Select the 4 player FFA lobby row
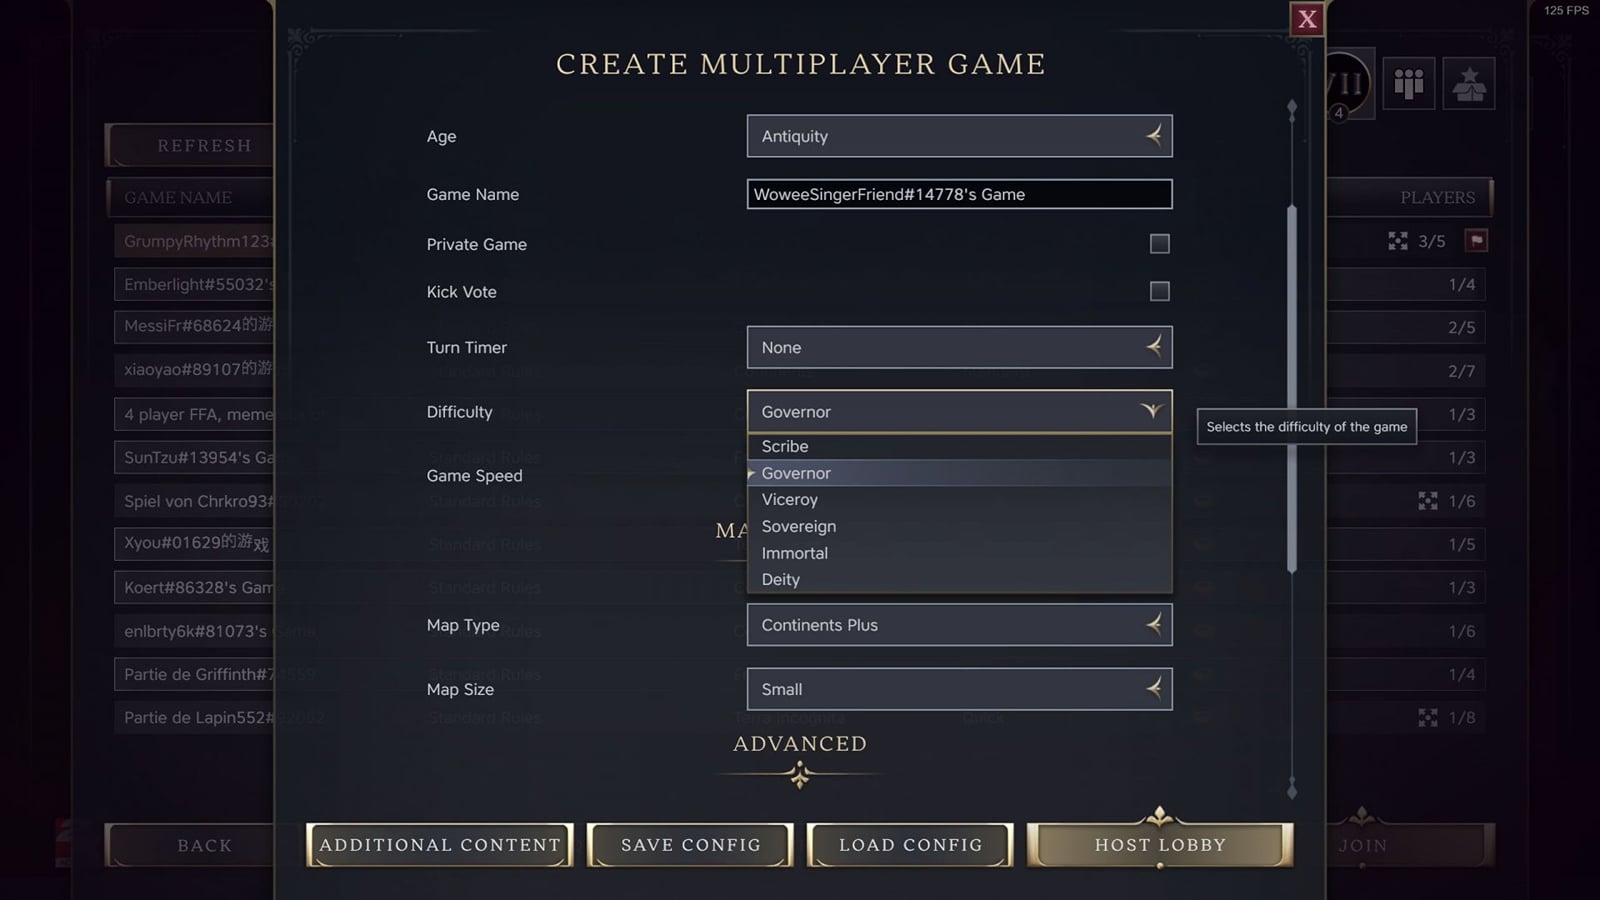1600x900 pixels. pyautogui.click(x=195, y=414)
